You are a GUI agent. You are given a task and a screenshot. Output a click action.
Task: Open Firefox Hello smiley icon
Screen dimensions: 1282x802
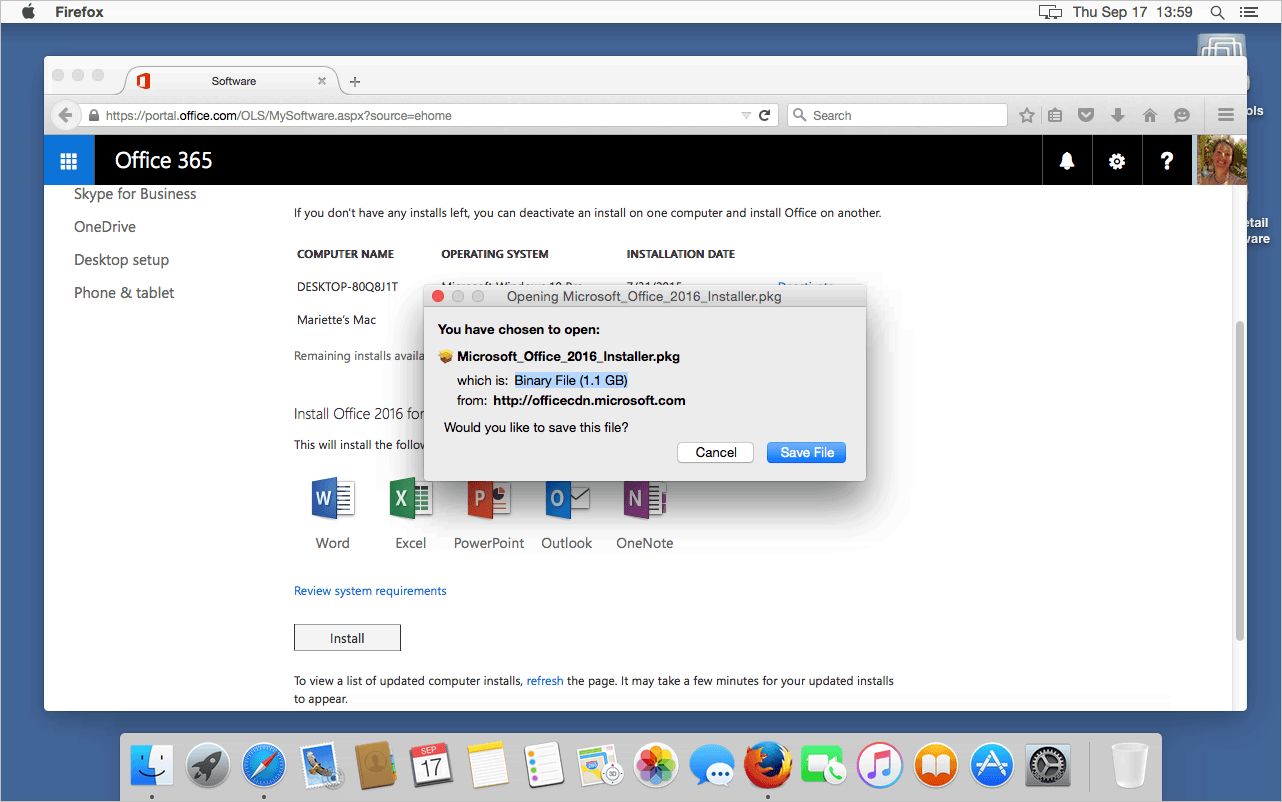coord(1182,115)
